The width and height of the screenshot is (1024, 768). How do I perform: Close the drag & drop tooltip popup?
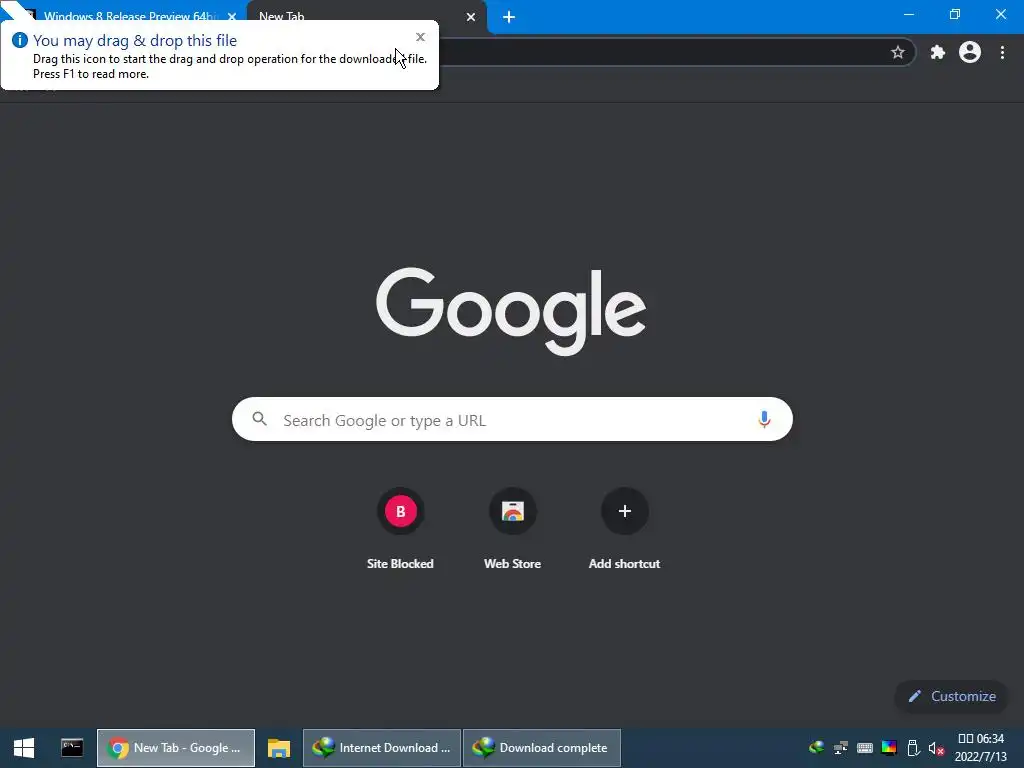point(421,37)
